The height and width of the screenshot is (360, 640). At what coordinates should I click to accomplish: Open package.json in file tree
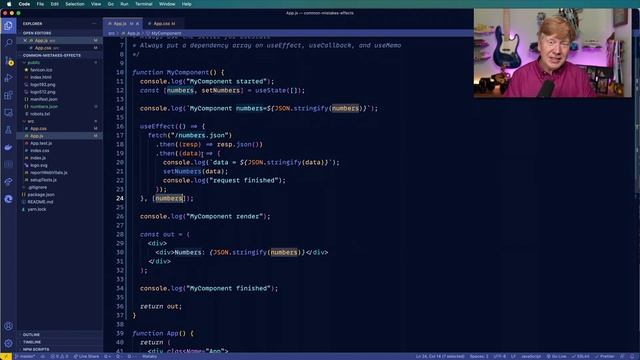pos(59,195)
